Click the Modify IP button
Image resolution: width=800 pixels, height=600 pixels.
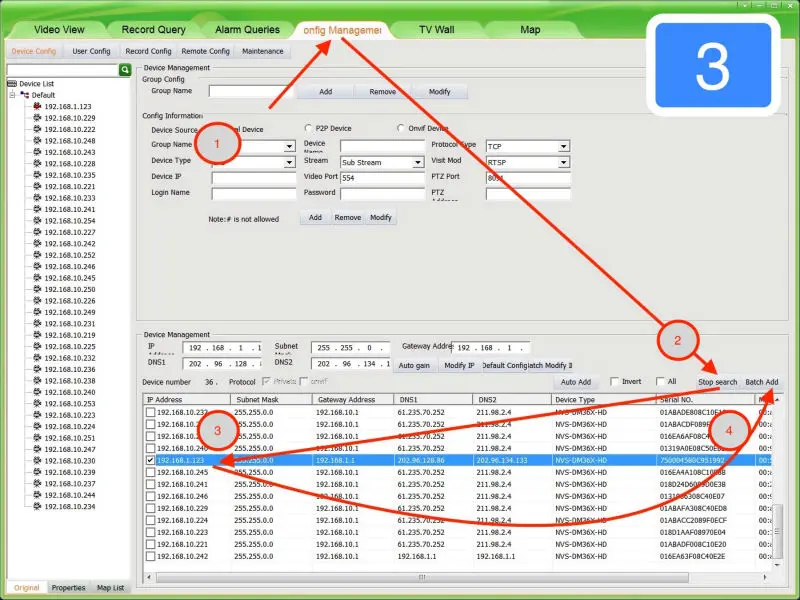click(x=459, y=365)
